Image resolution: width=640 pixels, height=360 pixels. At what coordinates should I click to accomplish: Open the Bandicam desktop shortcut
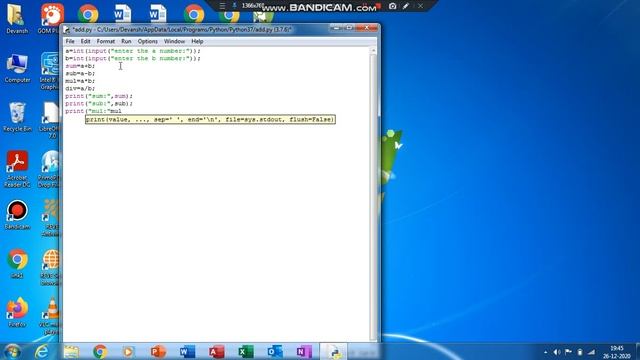pos(17,215)
